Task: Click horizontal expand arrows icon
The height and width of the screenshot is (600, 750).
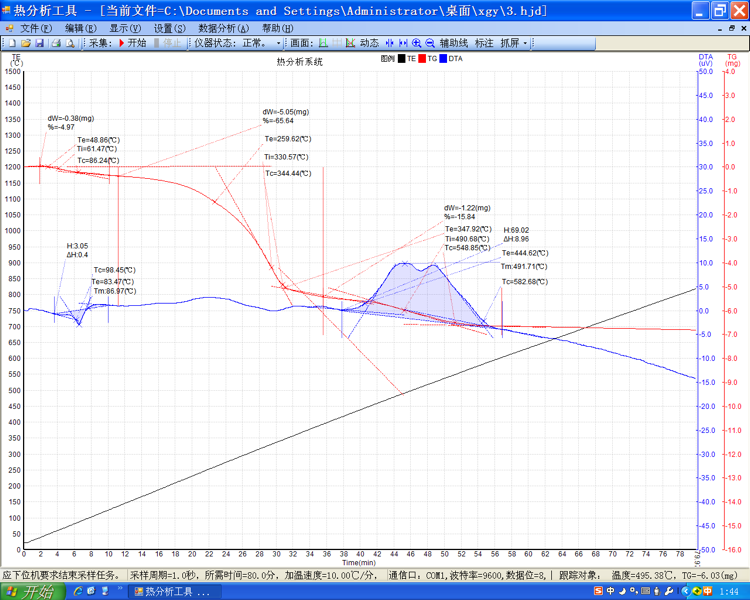Action: click(403, 43)
